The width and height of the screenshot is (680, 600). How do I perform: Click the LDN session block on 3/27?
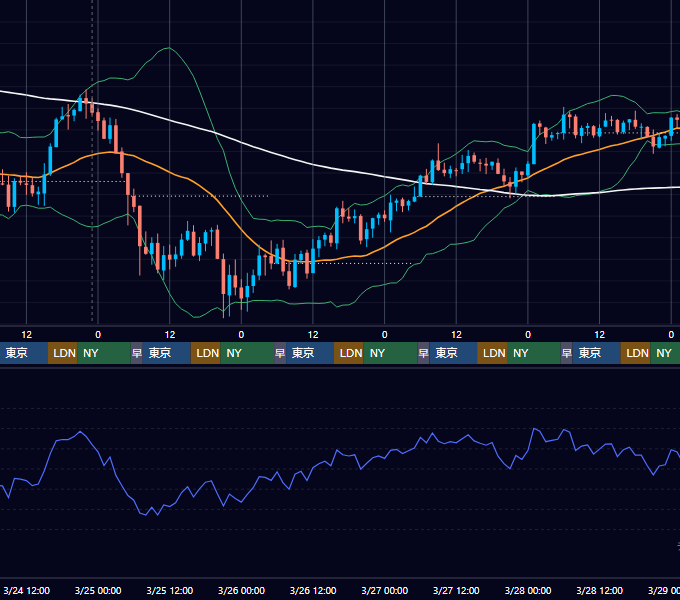pyautogui.click(x=492, y=353)
